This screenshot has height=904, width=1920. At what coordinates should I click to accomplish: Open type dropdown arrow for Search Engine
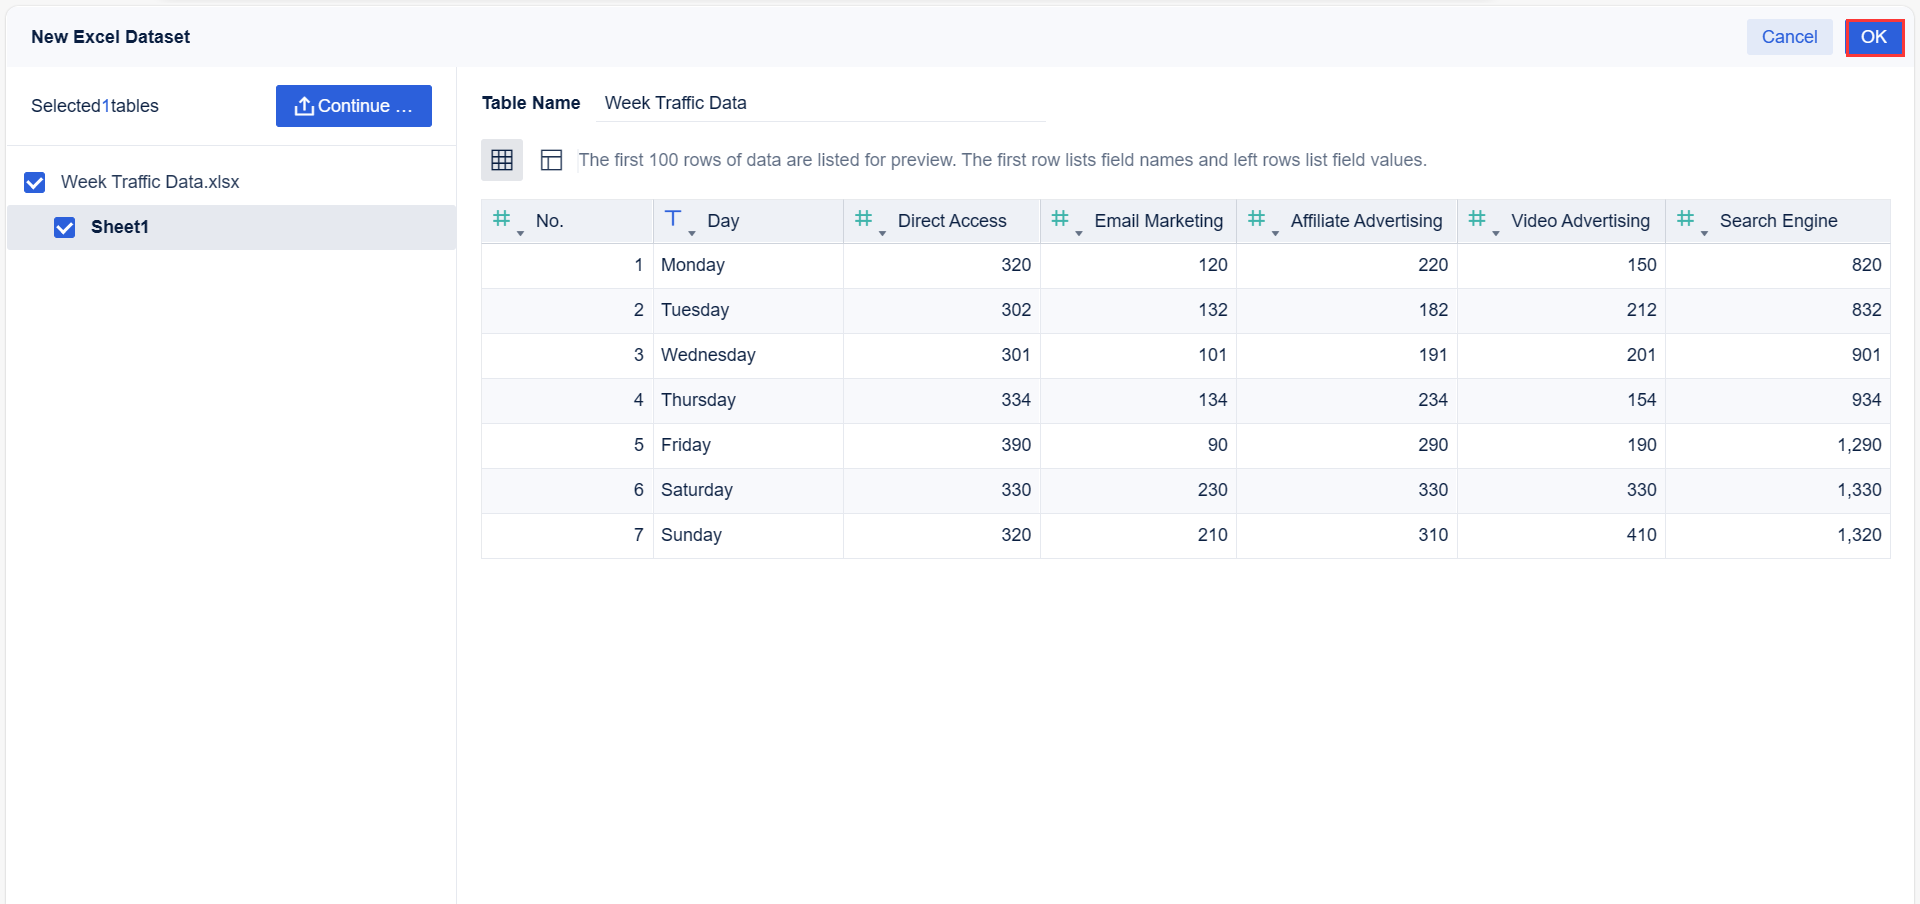click(x=1704, y=233)
